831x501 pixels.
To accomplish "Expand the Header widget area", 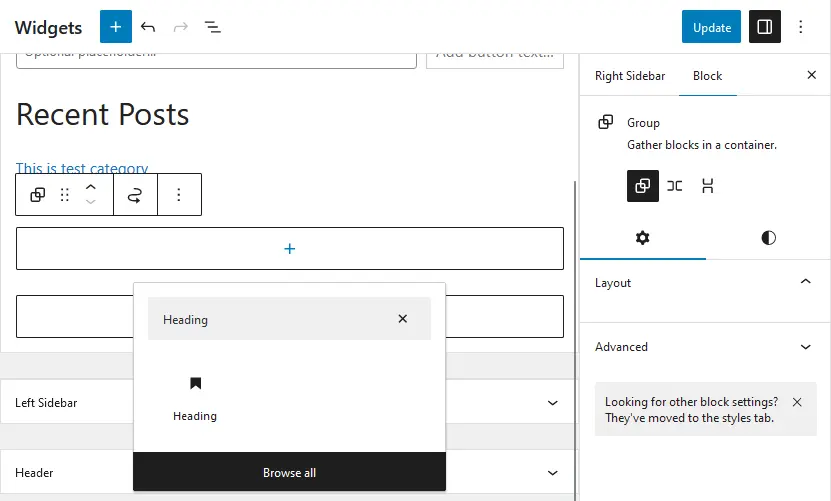I will tap(552, 472).
